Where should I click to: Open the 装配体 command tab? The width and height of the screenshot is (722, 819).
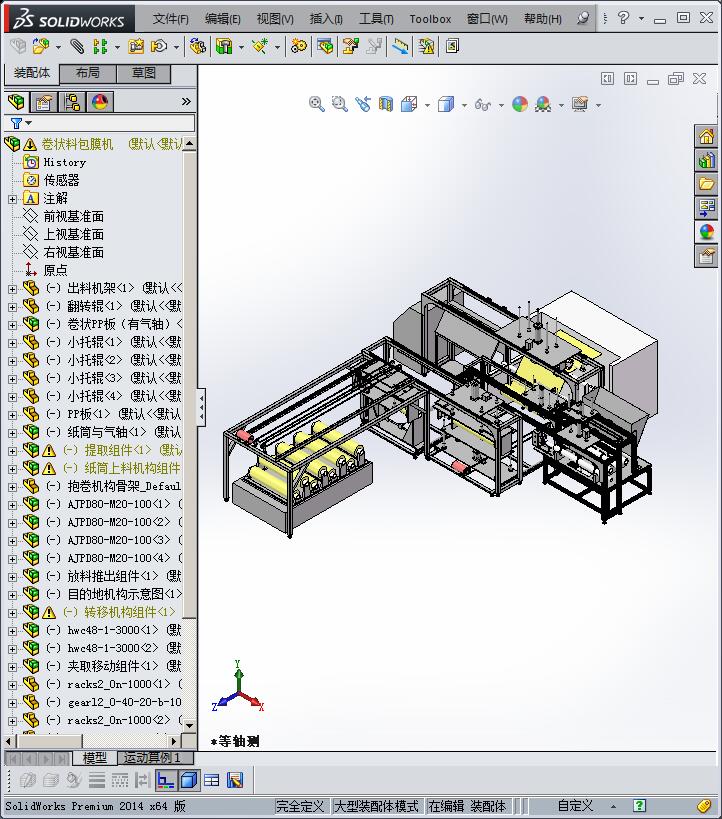click(32, 73)
